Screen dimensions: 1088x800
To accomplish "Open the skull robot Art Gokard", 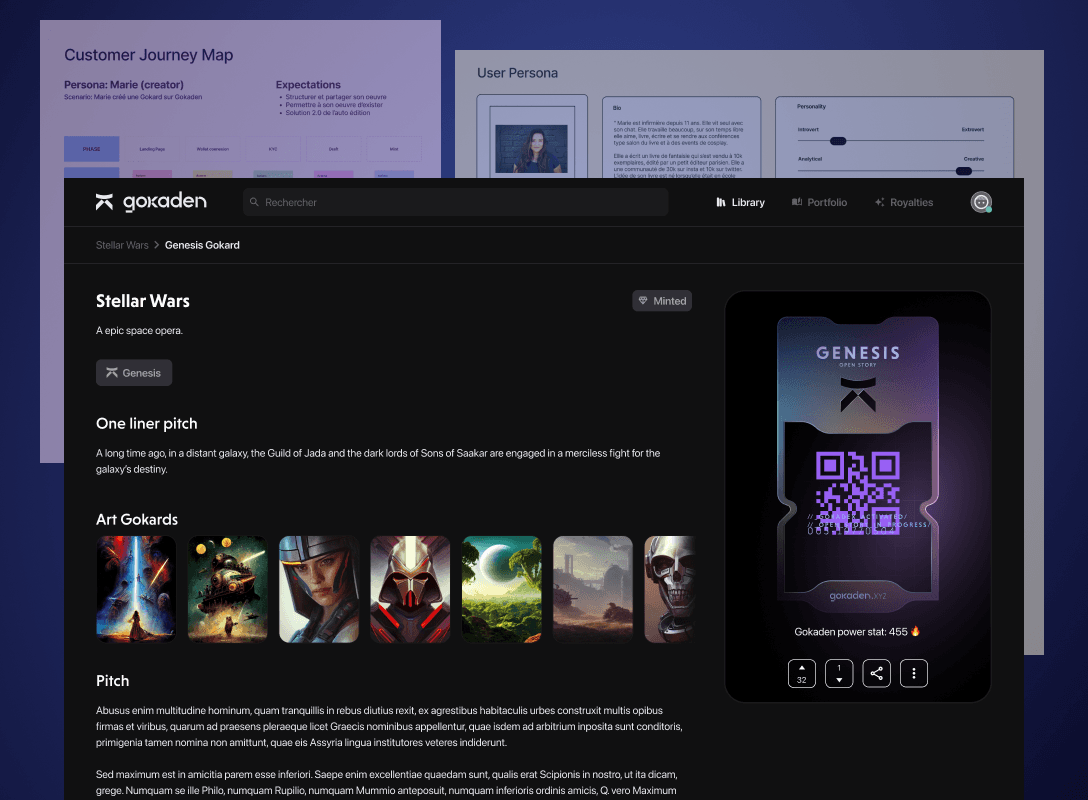I will click(669, 589).
